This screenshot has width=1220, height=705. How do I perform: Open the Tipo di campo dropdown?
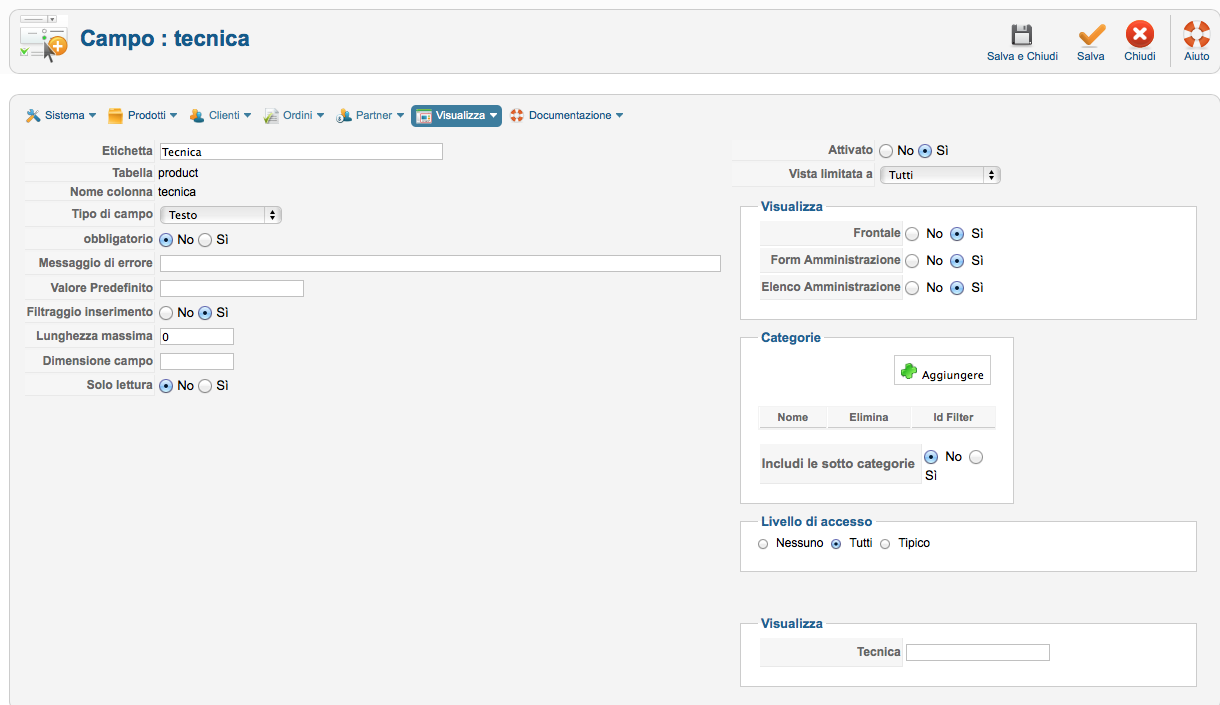point(220,215)
